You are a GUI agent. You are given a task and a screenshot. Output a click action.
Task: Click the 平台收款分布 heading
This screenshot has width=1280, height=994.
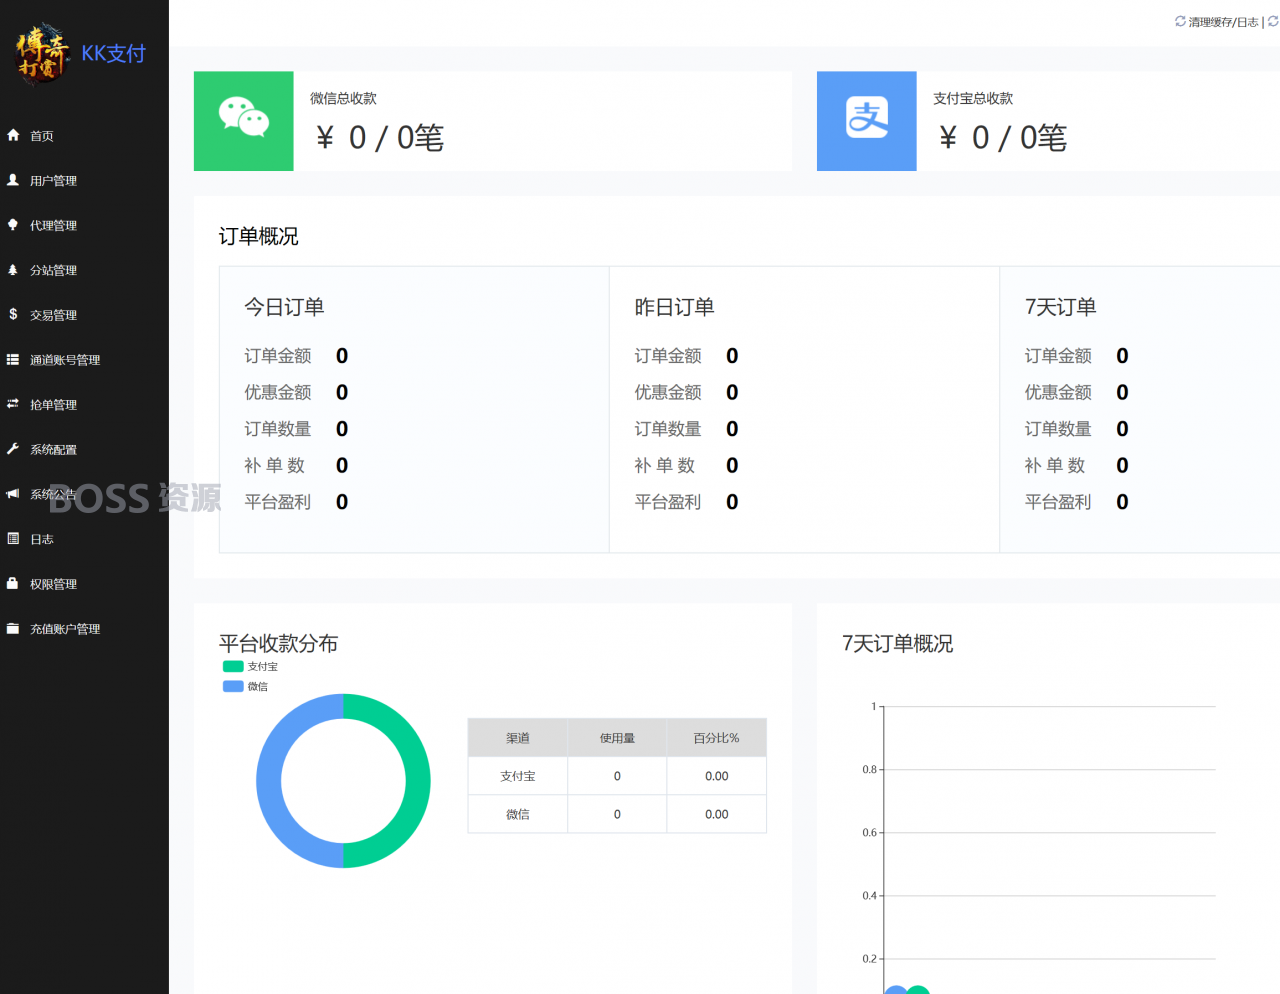279,643
